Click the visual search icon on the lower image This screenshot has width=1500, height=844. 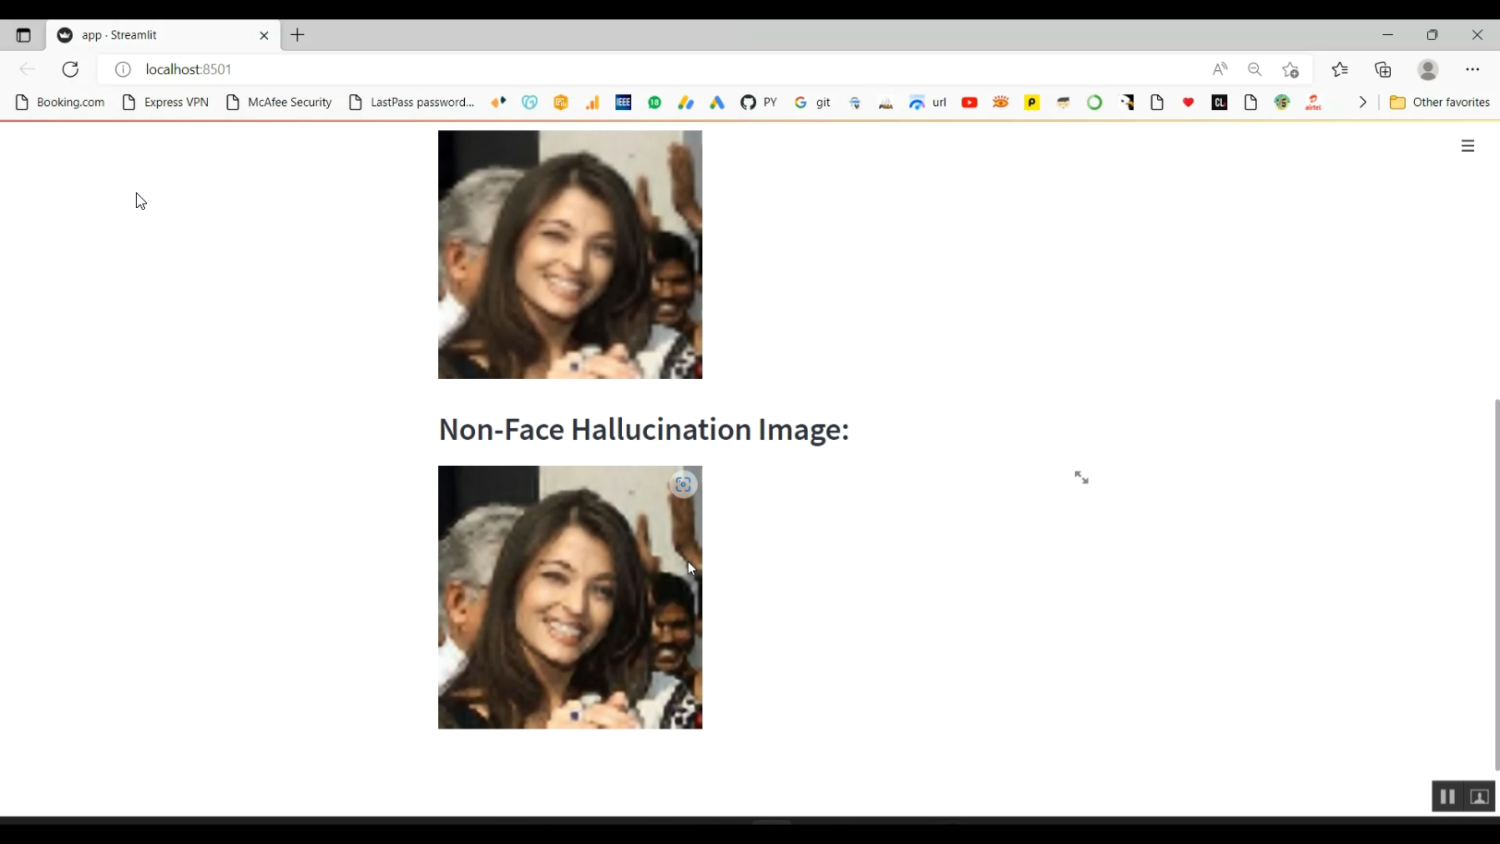tap(683, 485)
